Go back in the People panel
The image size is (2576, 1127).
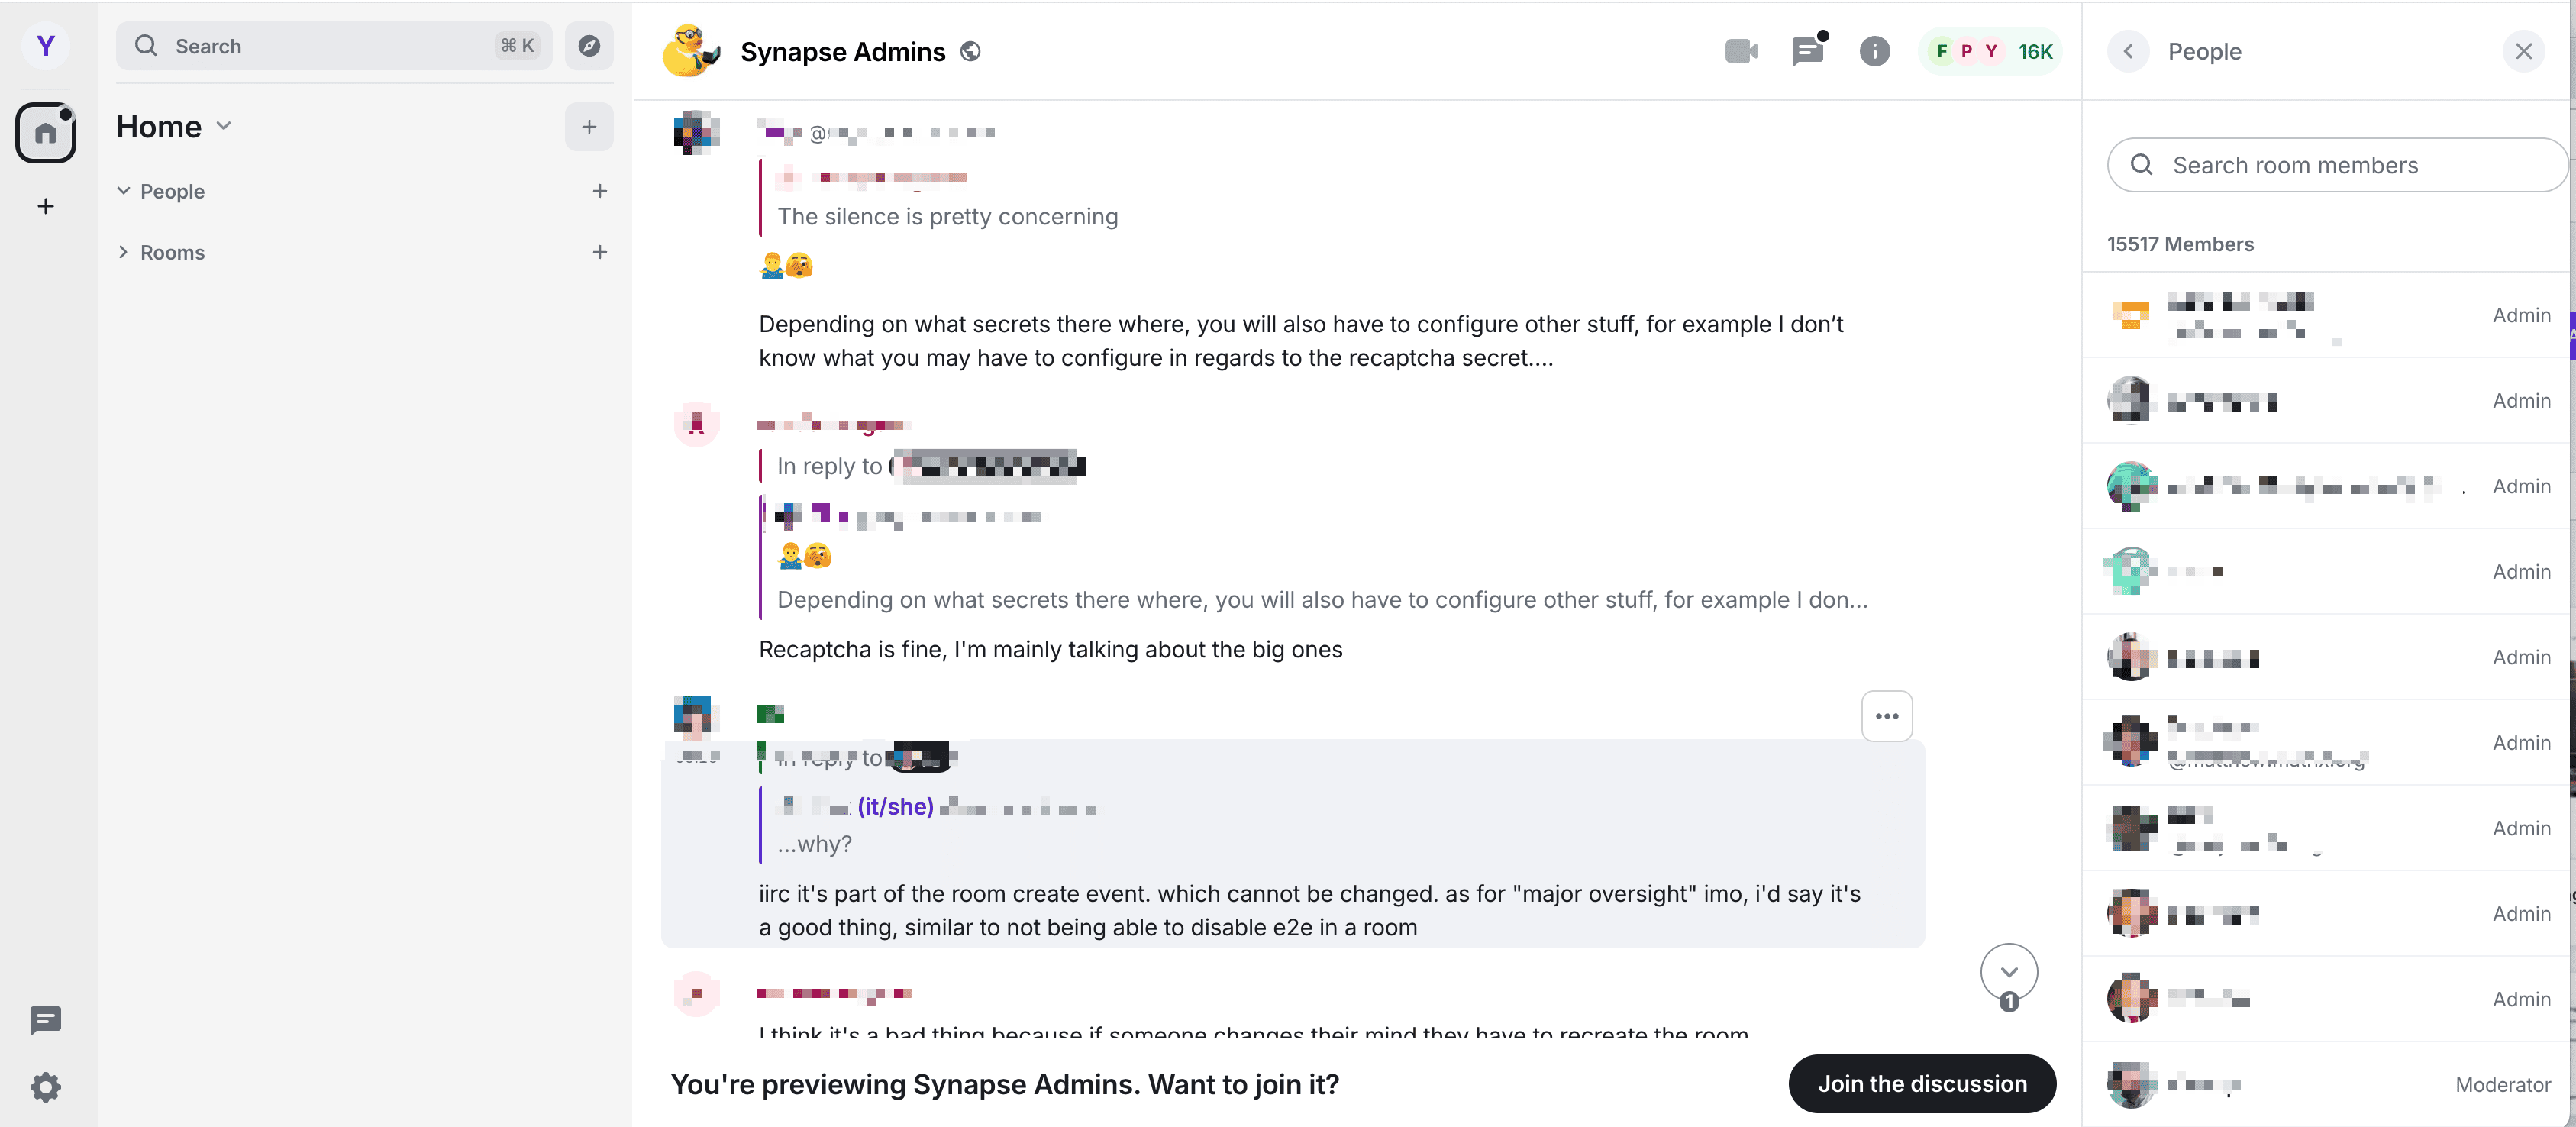tap(2128, 51)
